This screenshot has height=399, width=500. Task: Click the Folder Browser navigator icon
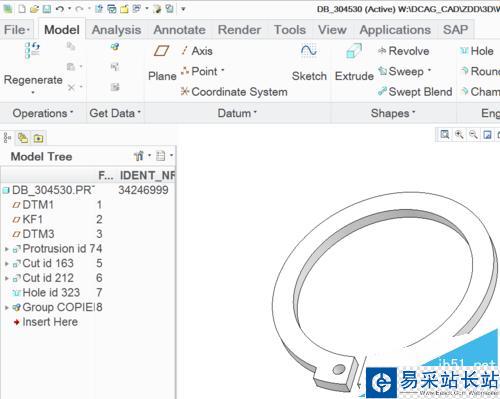(x=23, y=138)
